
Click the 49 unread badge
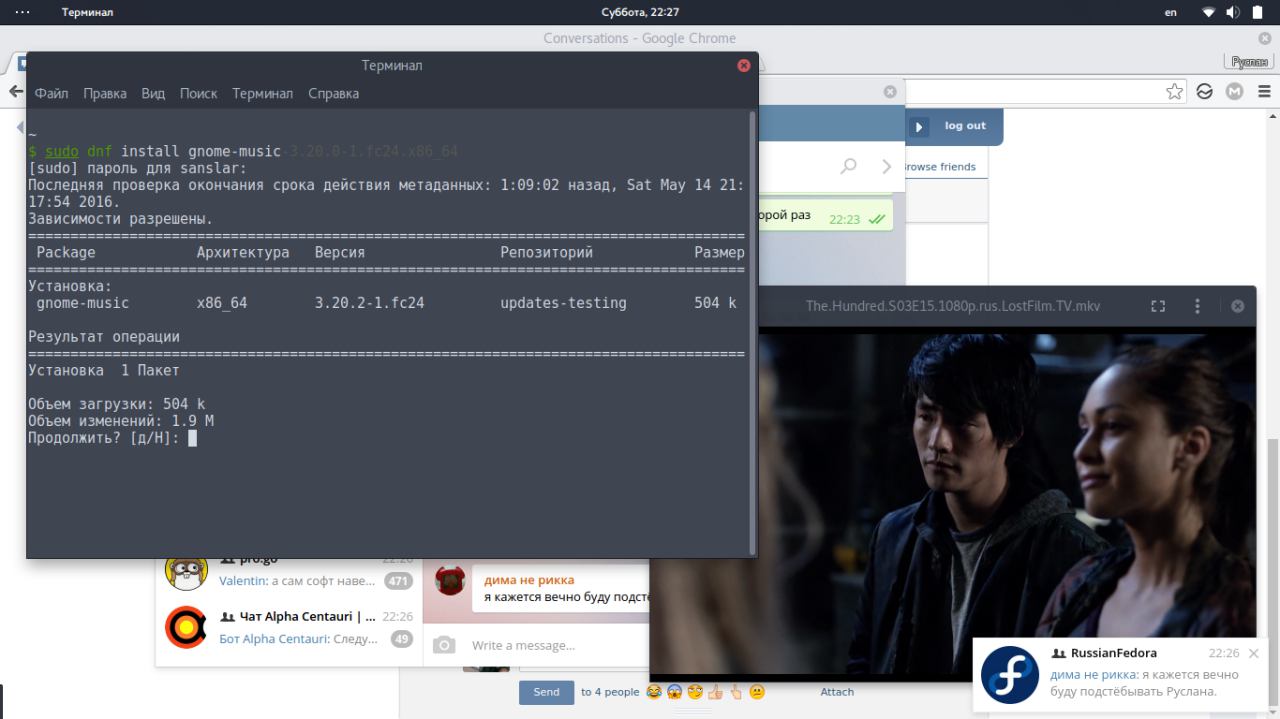(x=402, y=639)
